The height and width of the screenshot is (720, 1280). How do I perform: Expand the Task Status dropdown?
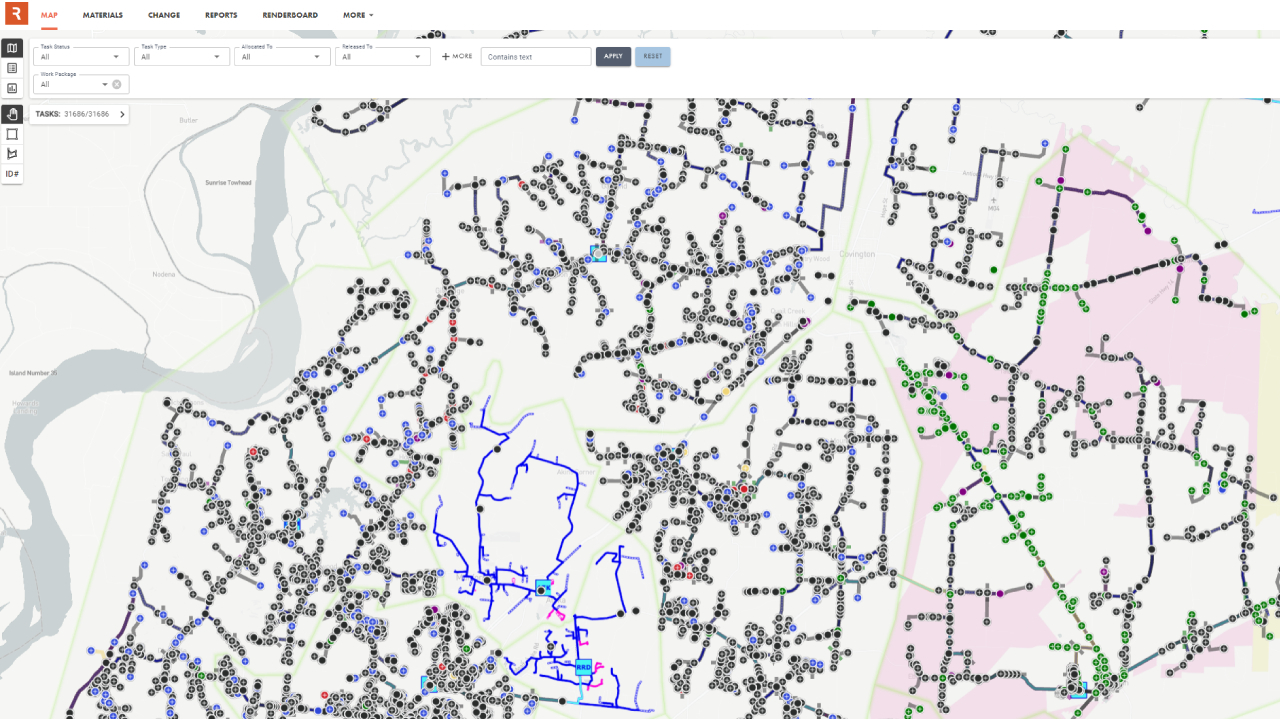coord(82,56)
